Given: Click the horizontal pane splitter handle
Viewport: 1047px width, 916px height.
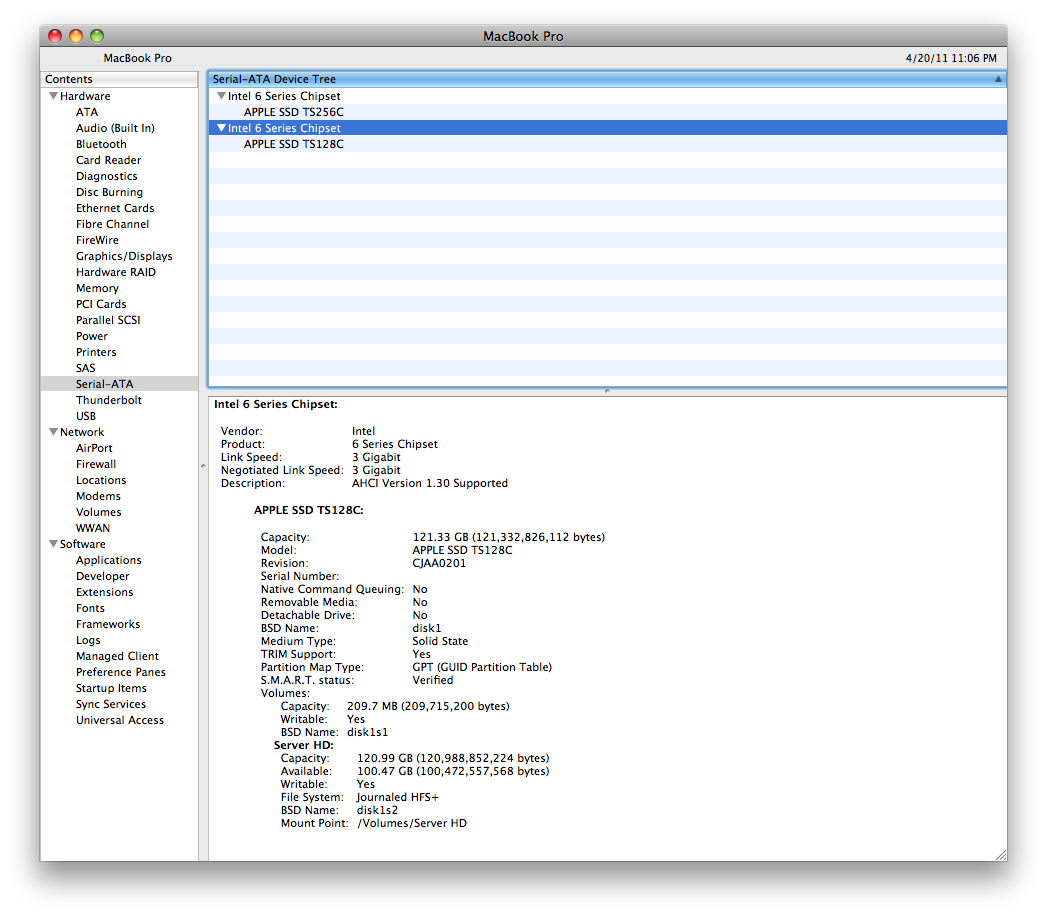Looking at the screenshot, I should click(607, 391).
